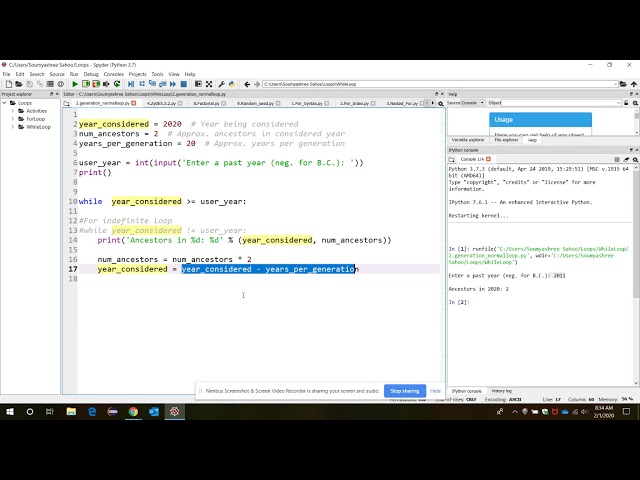
Task: Interrupt kernel with console stop square
Action: 617,159
